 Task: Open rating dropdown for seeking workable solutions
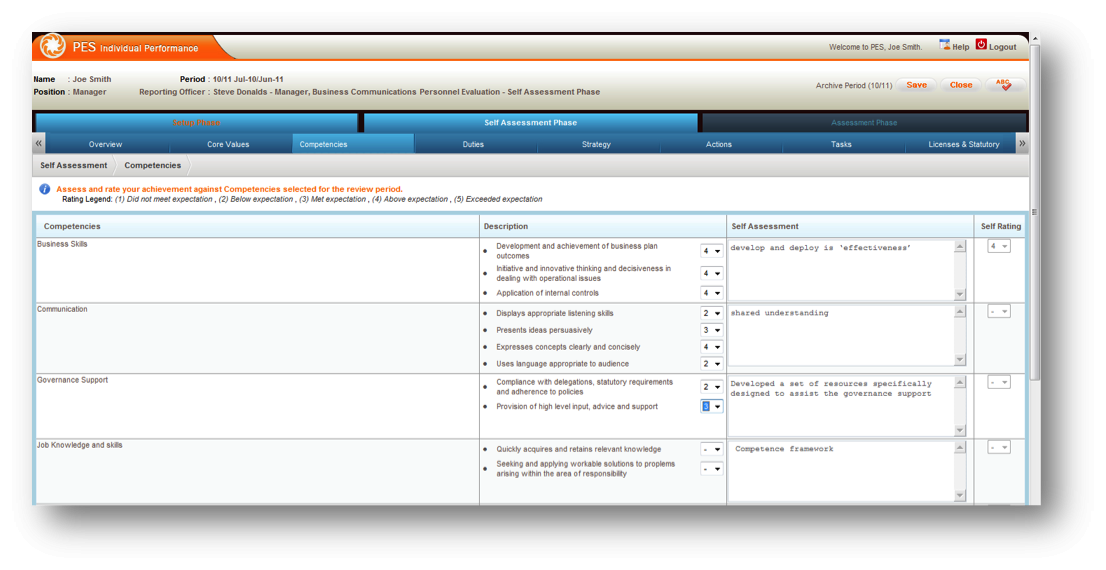tap(711, 469)
